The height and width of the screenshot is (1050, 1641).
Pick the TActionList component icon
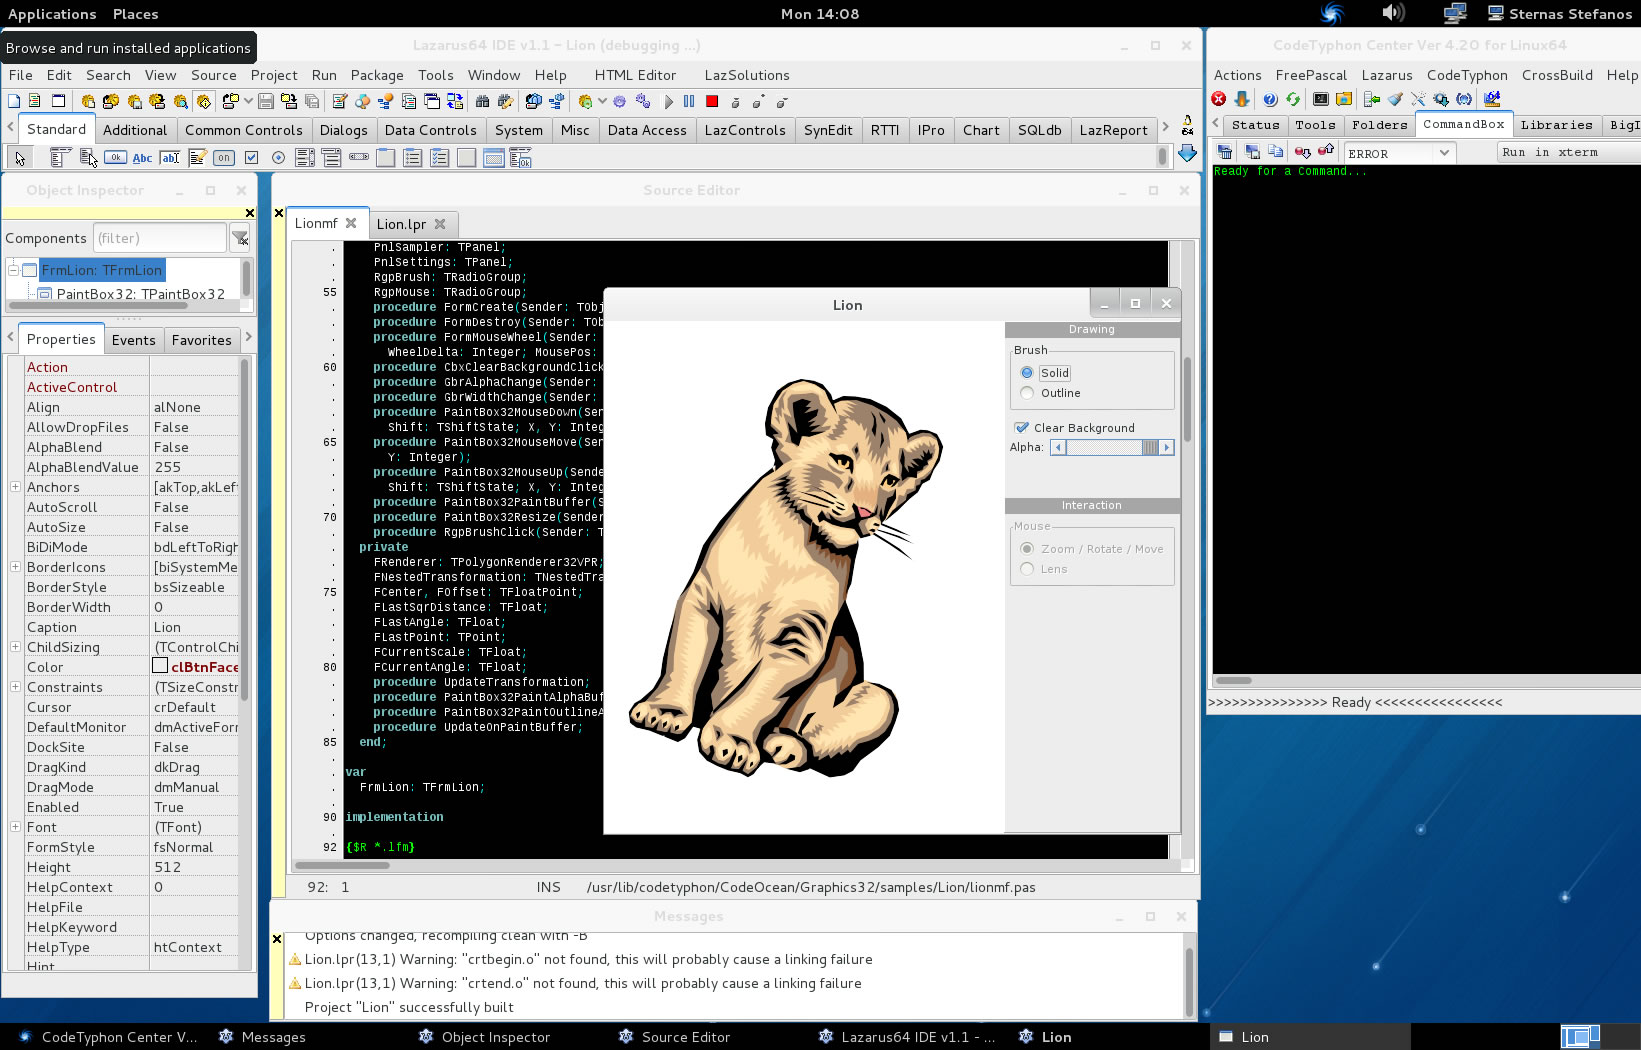(520, 157)
